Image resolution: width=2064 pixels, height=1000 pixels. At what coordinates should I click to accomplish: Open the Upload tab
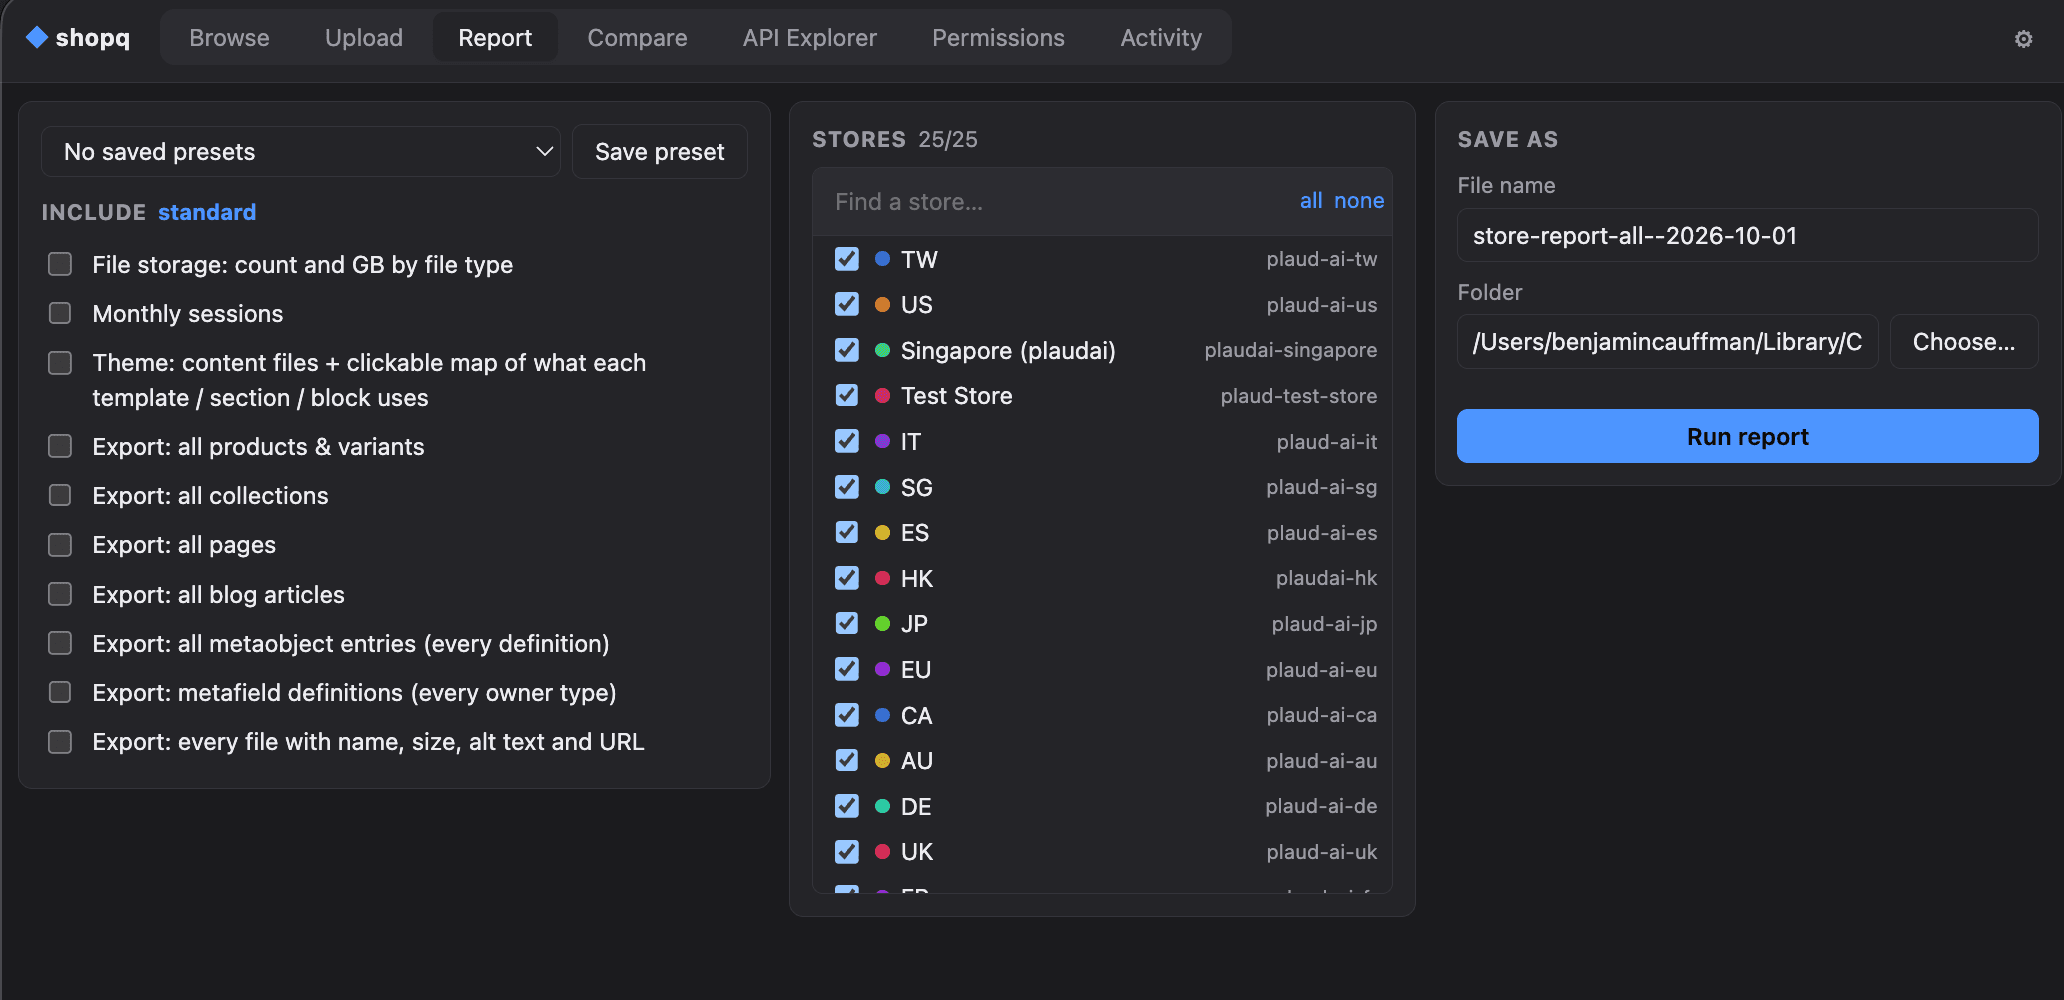(x=364, y=38)
